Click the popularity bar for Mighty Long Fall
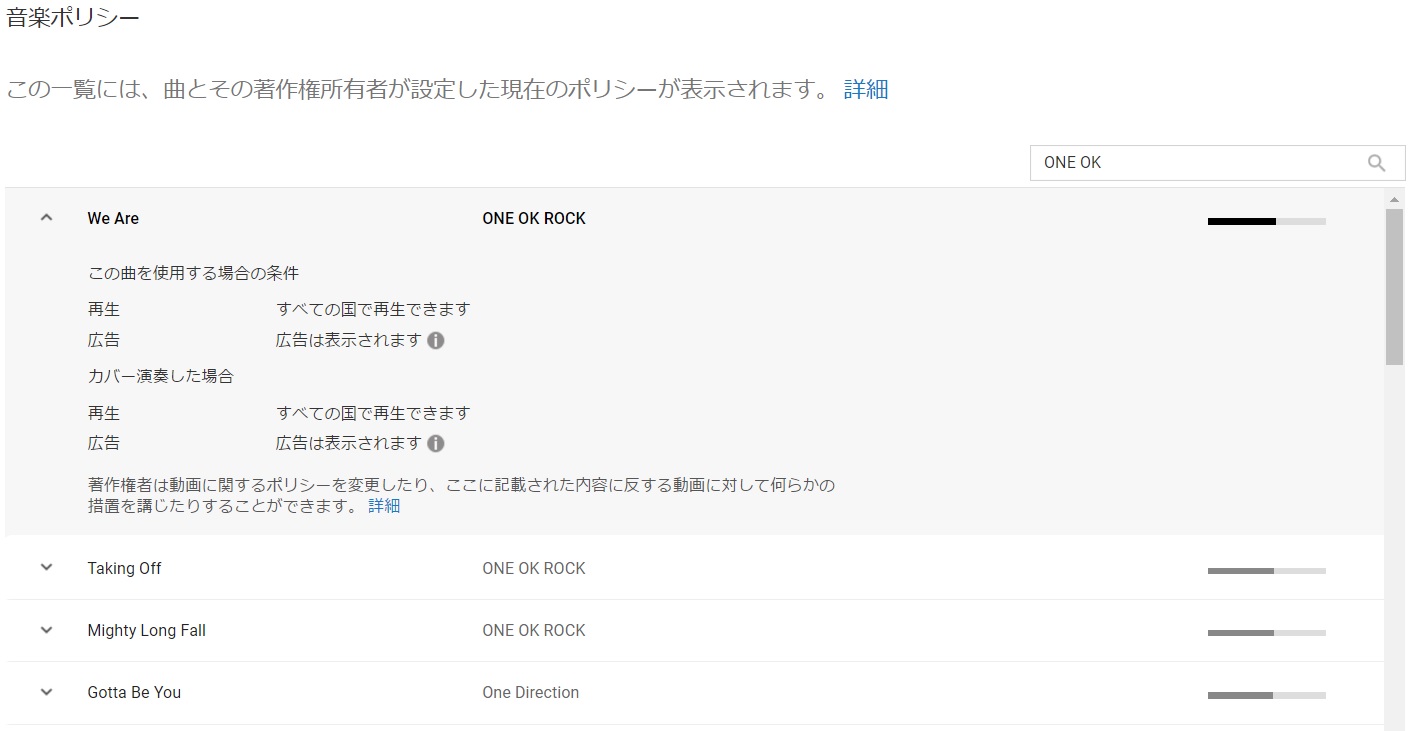Viewport: 1423px width, 731px height. 1267,633
